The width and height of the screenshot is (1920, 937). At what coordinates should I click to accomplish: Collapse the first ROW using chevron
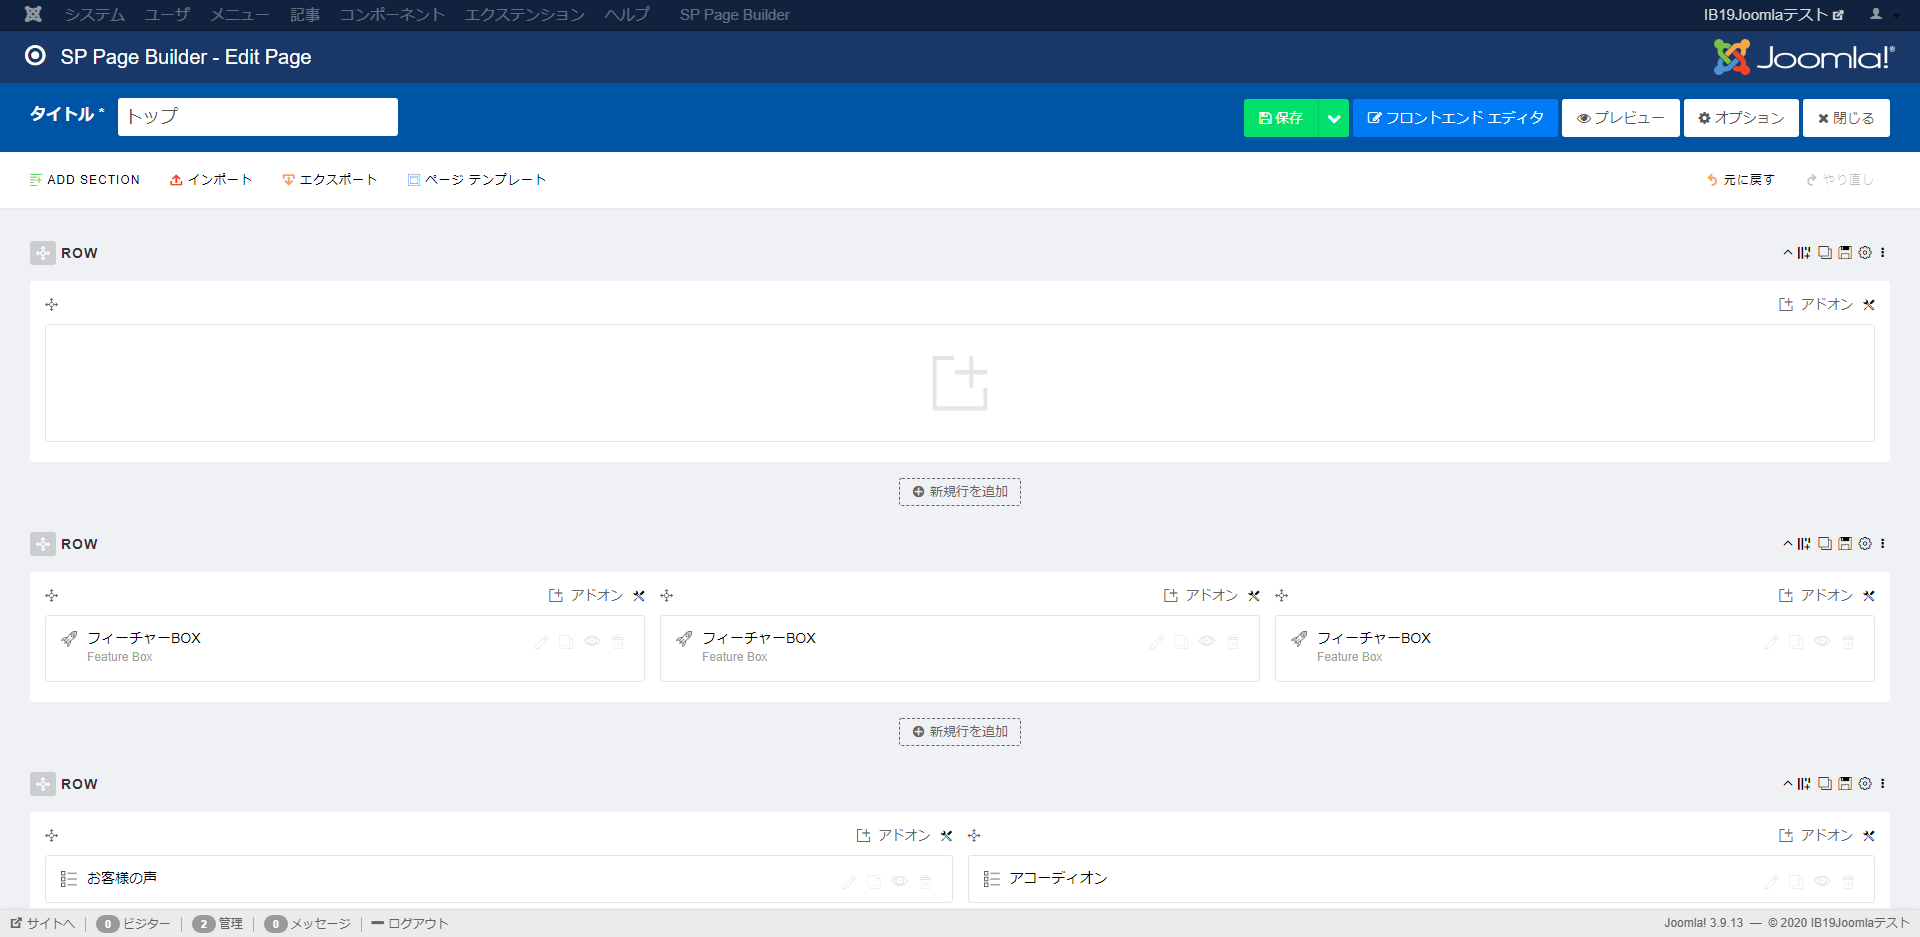(x=1787, y=253)
